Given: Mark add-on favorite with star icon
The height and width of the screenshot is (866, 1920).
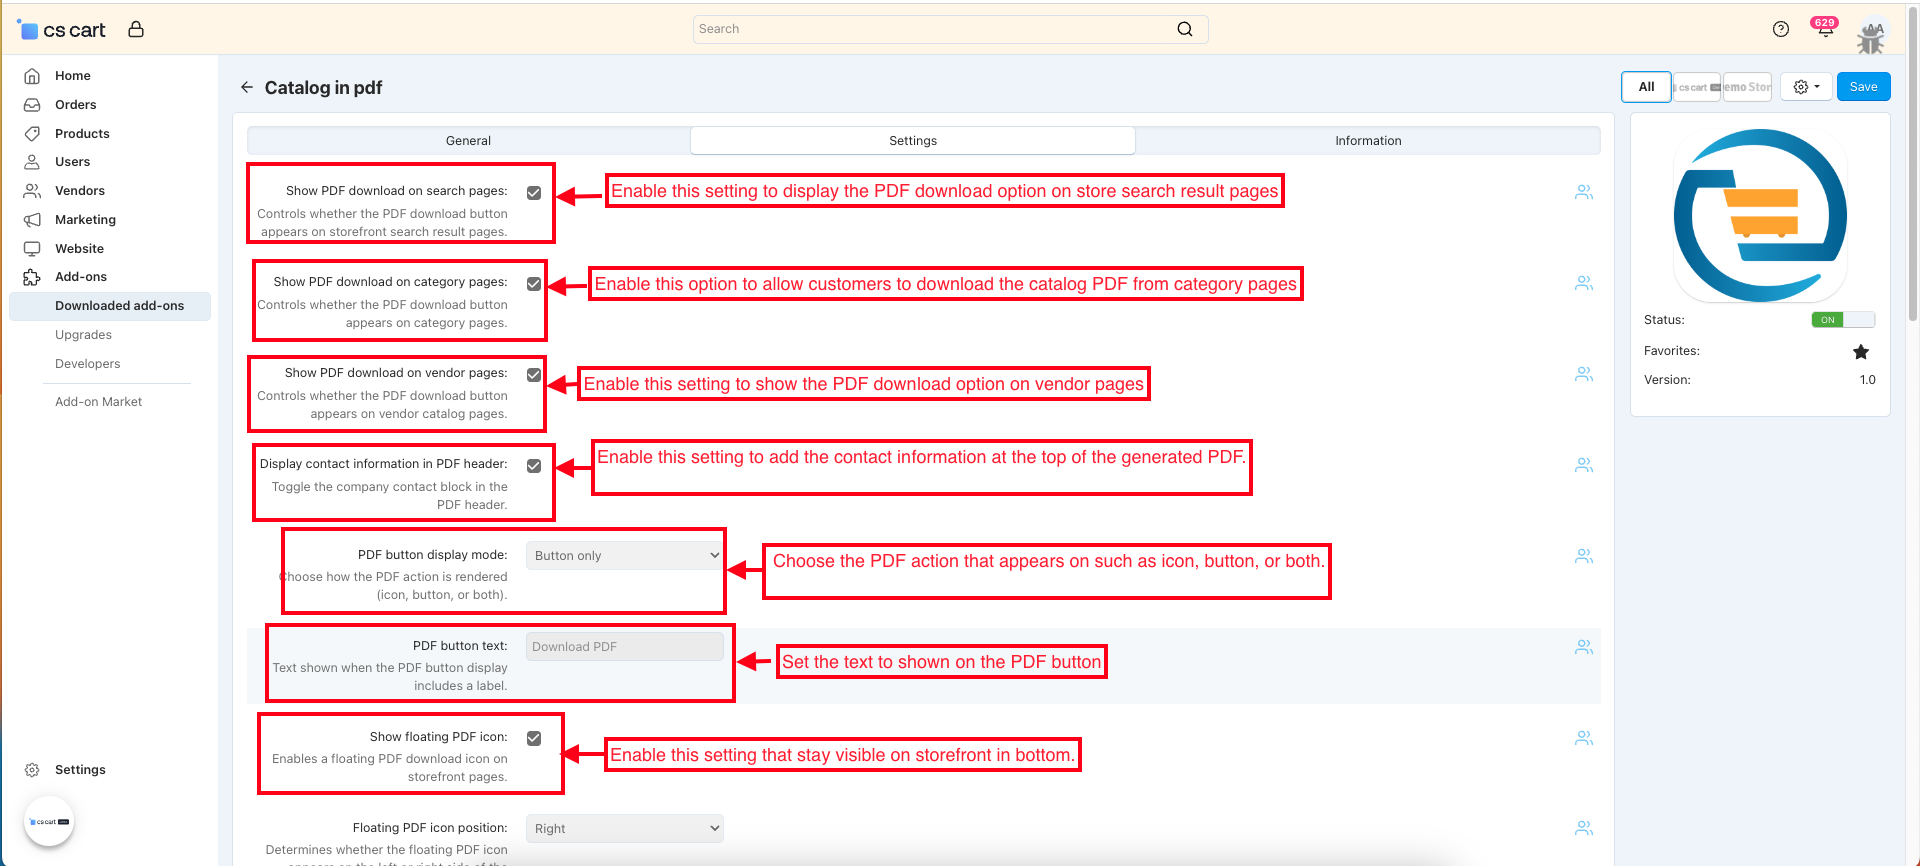Looking at the screenshot, I should coord(1861,352).
